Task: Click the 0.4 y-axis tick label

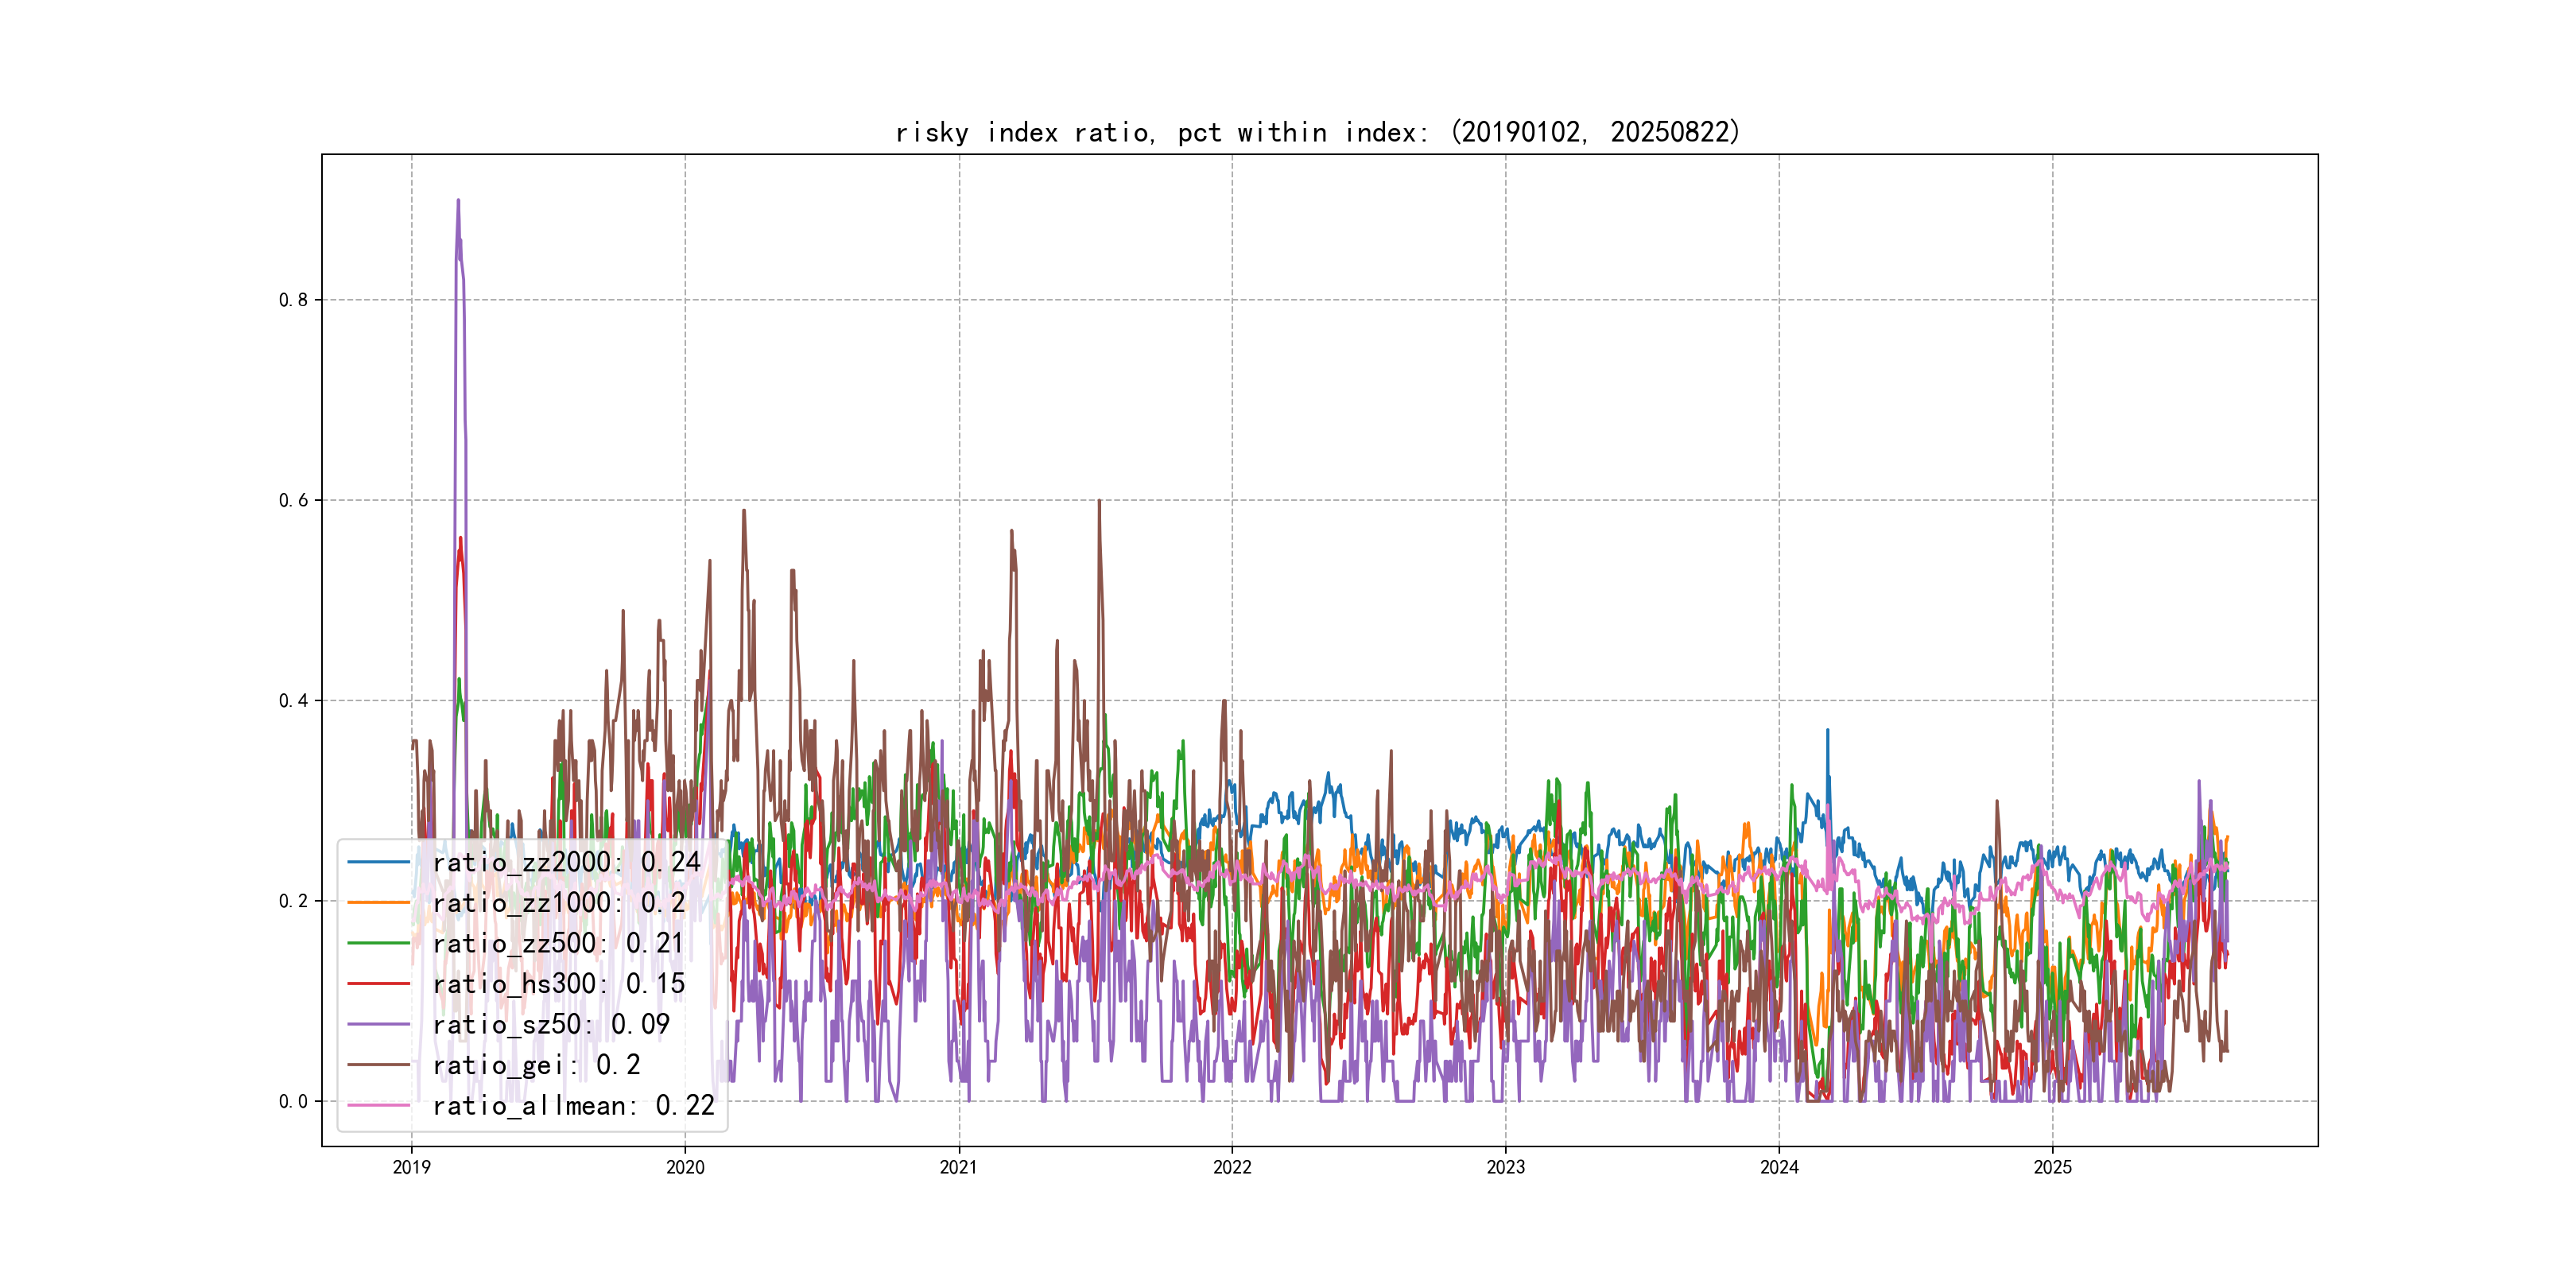Action: tap(293, 700)
